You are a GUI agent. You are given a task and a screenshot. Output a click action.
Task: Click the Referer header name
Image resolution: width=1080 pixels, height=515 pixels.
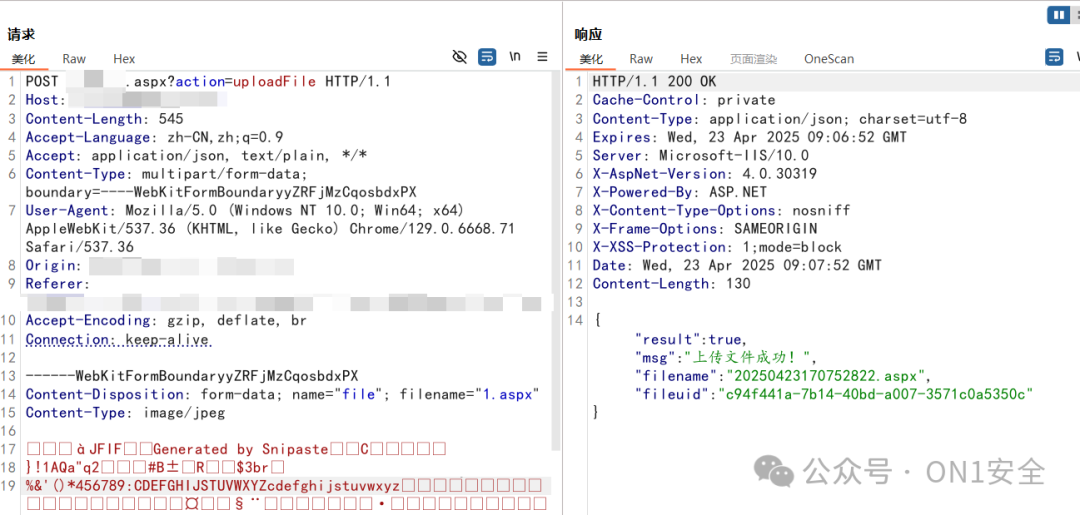point(56,284)
